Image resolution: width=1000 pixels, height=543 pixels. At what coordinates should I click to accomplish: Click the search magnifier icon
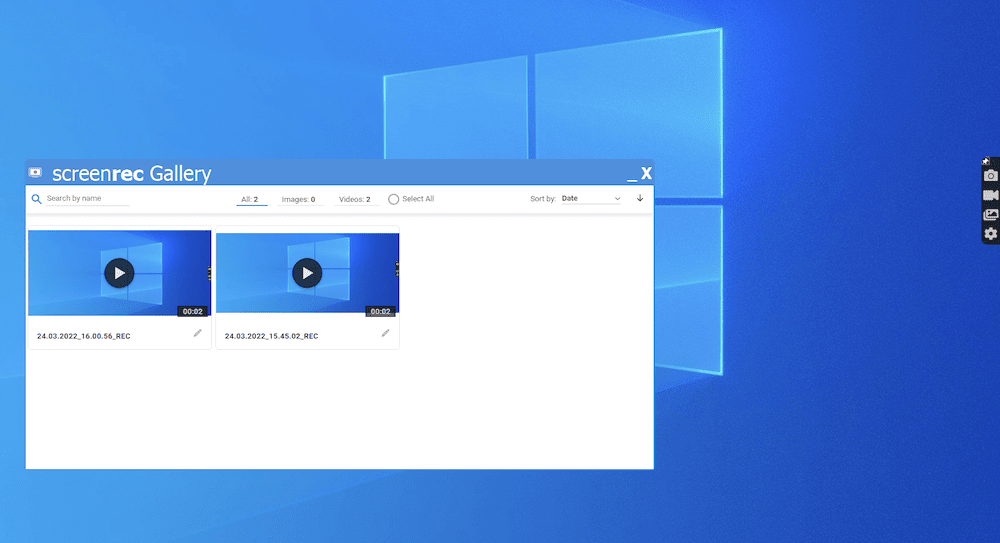pos(37,199)
